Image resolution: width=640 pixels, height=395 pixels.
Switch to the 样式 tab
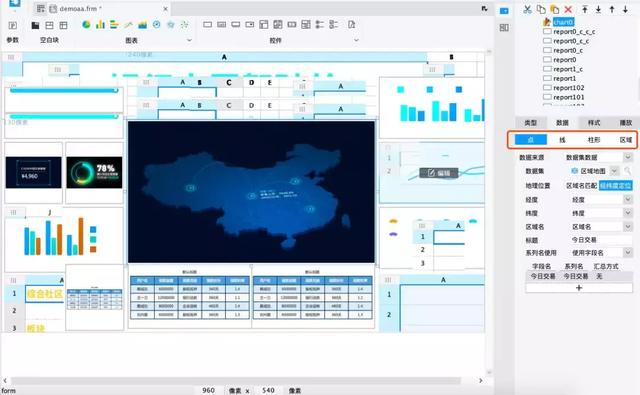pyautogui.click(x=594, y=122)
